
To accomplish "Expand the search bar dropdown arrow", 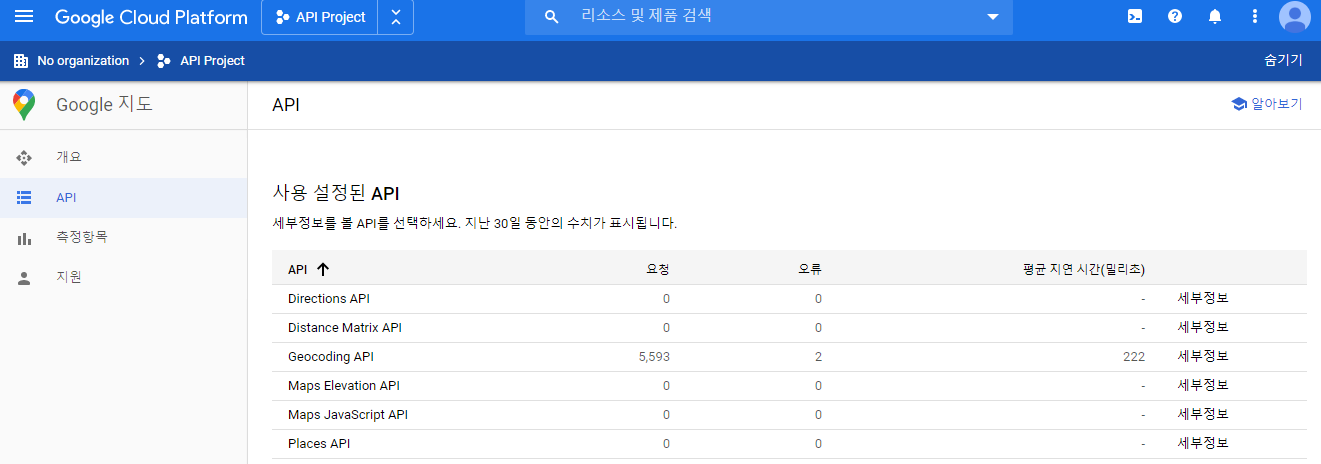I will coord(993,17).
